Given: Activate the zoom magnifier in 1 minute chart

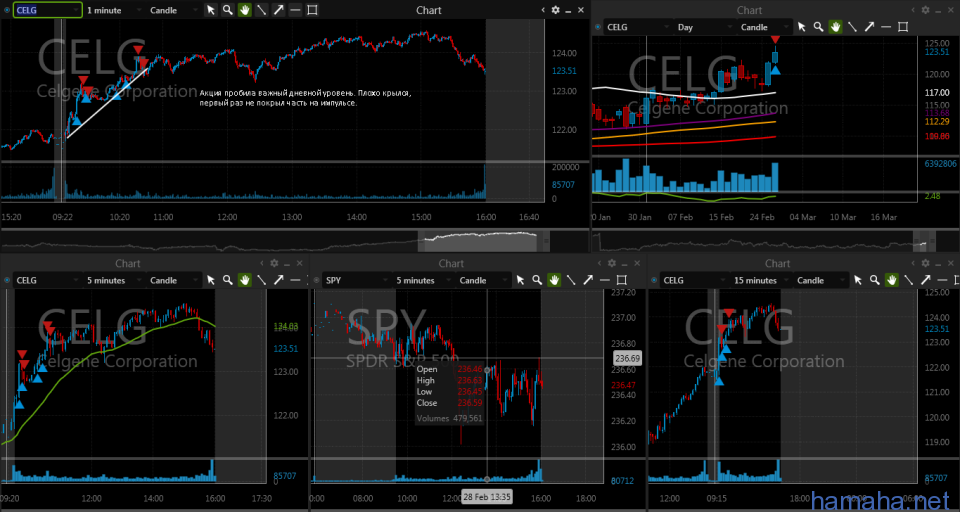Looking at the screenshot, I should (227, 10).
